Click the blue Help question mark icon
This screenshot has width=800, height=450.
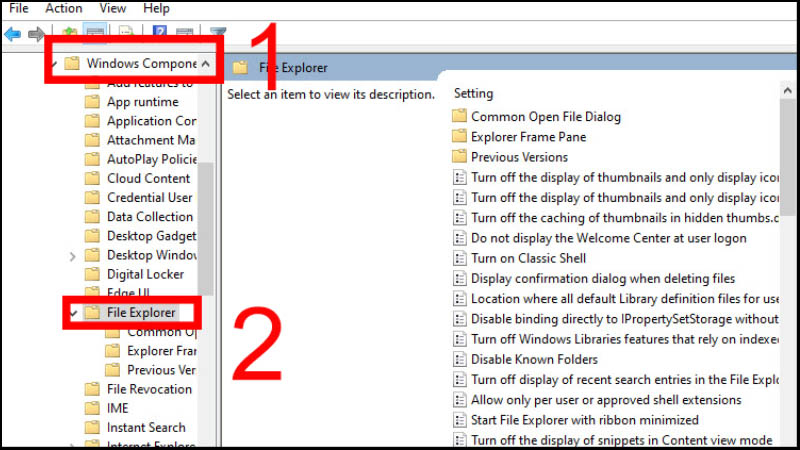160,32
